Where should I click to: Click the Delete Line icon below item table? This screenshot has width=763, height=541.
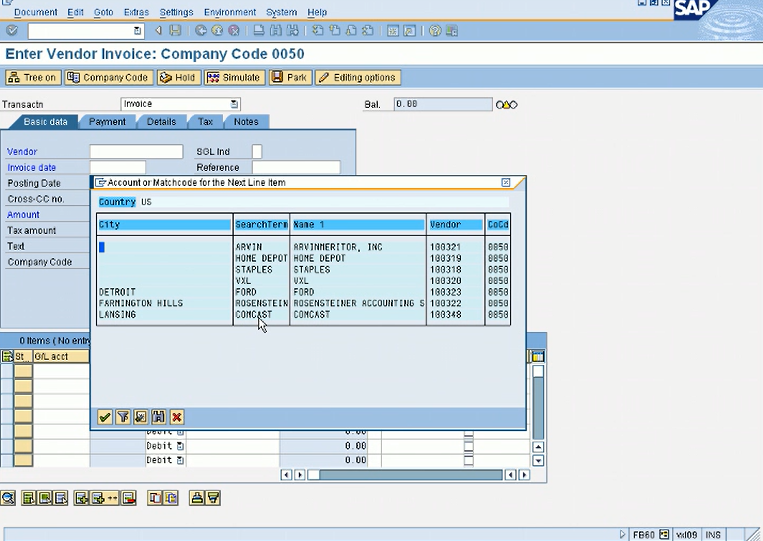[x=128, y=498]
